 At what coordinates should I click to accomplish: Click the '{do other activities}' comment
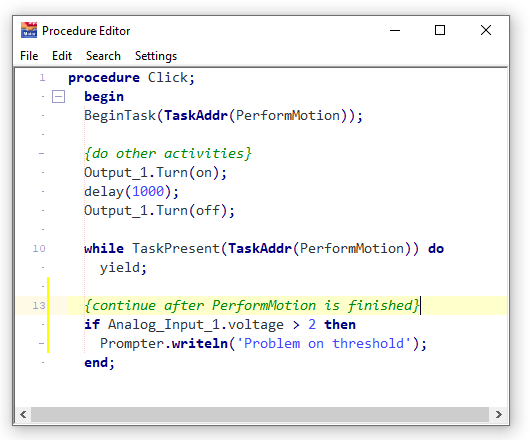[x=168, y=153]
